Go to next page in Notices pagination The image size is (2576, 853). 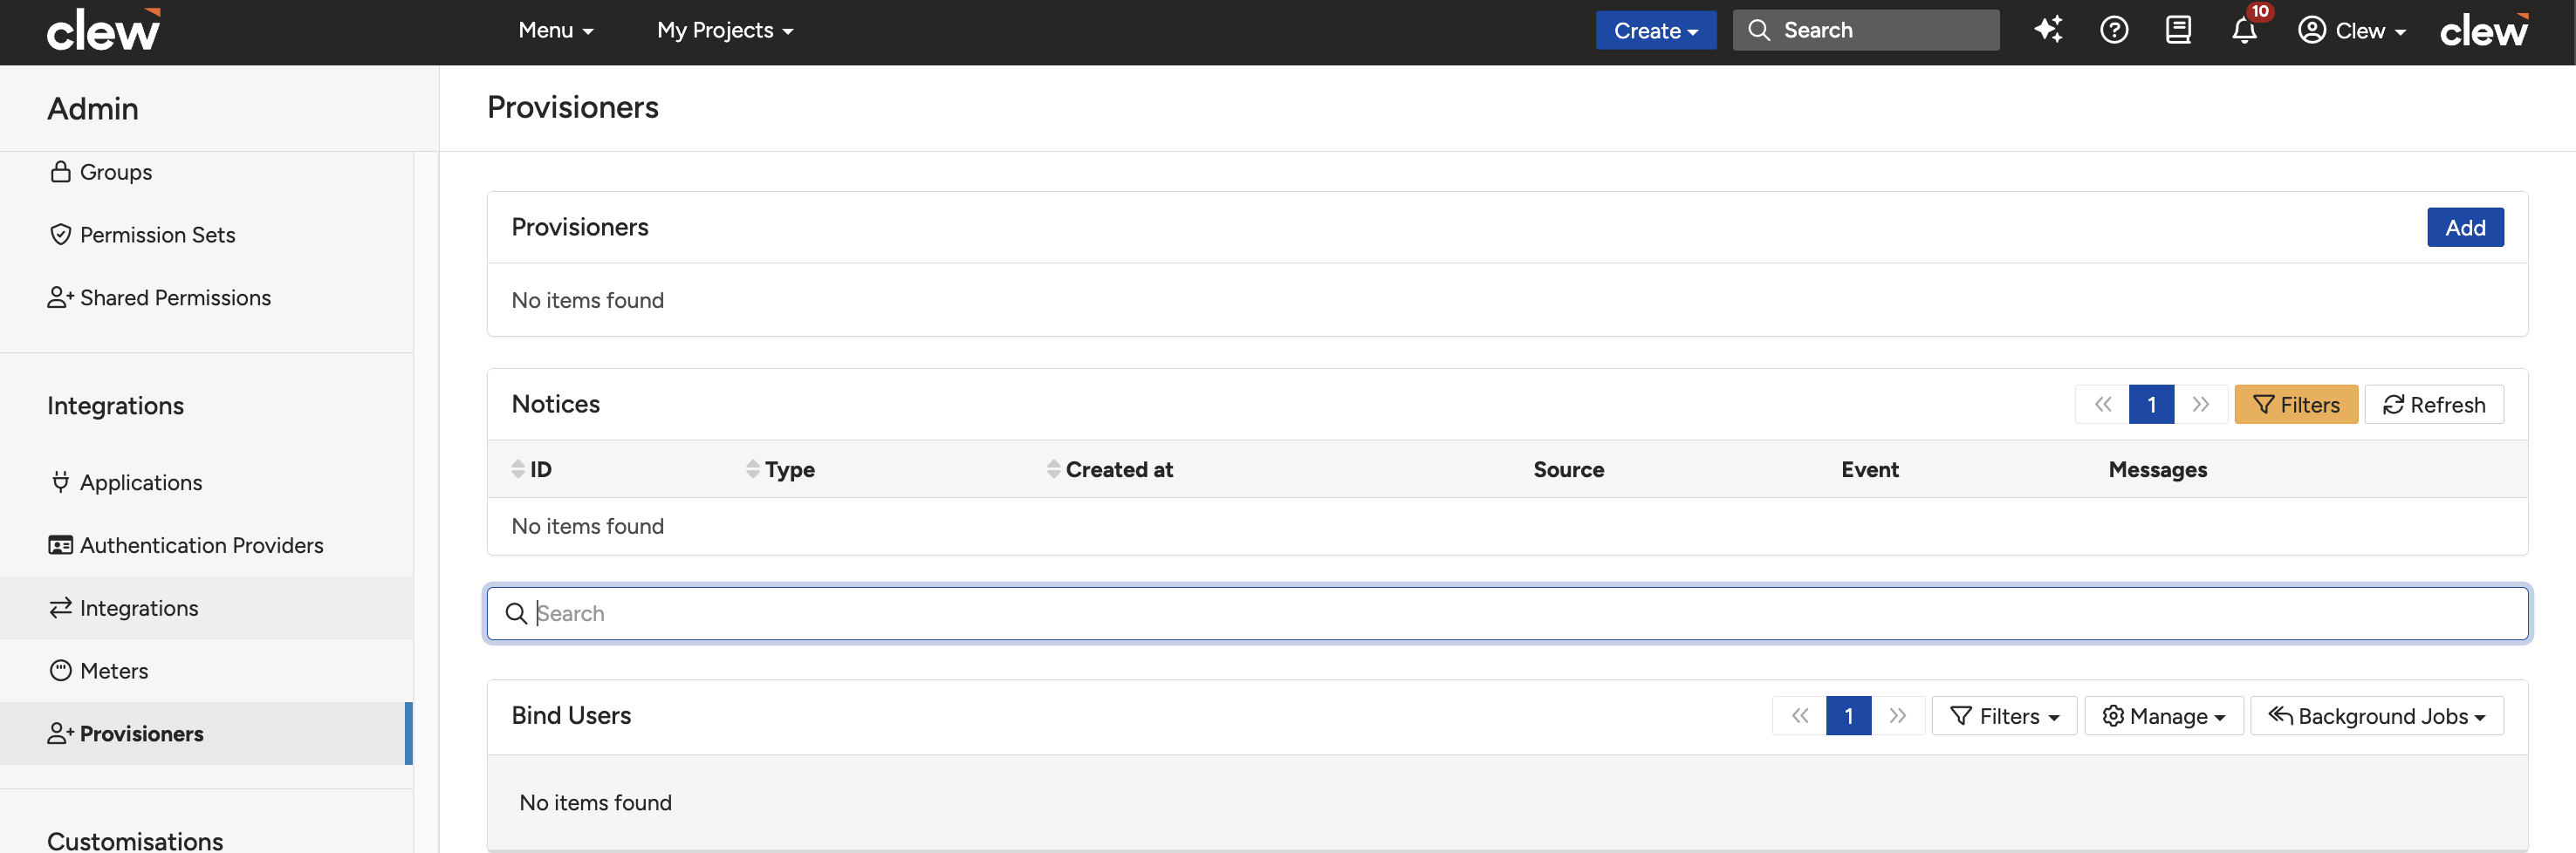coord(2200,404)
